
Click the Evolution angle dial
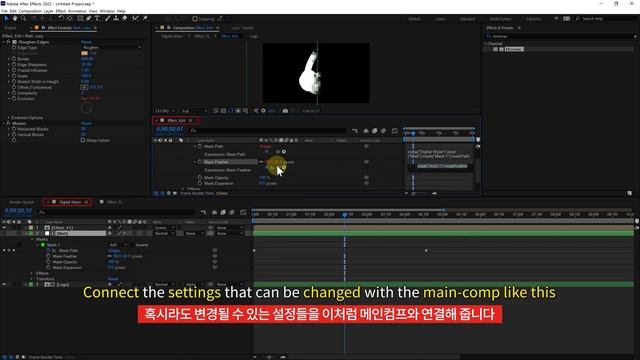[87, 108]
